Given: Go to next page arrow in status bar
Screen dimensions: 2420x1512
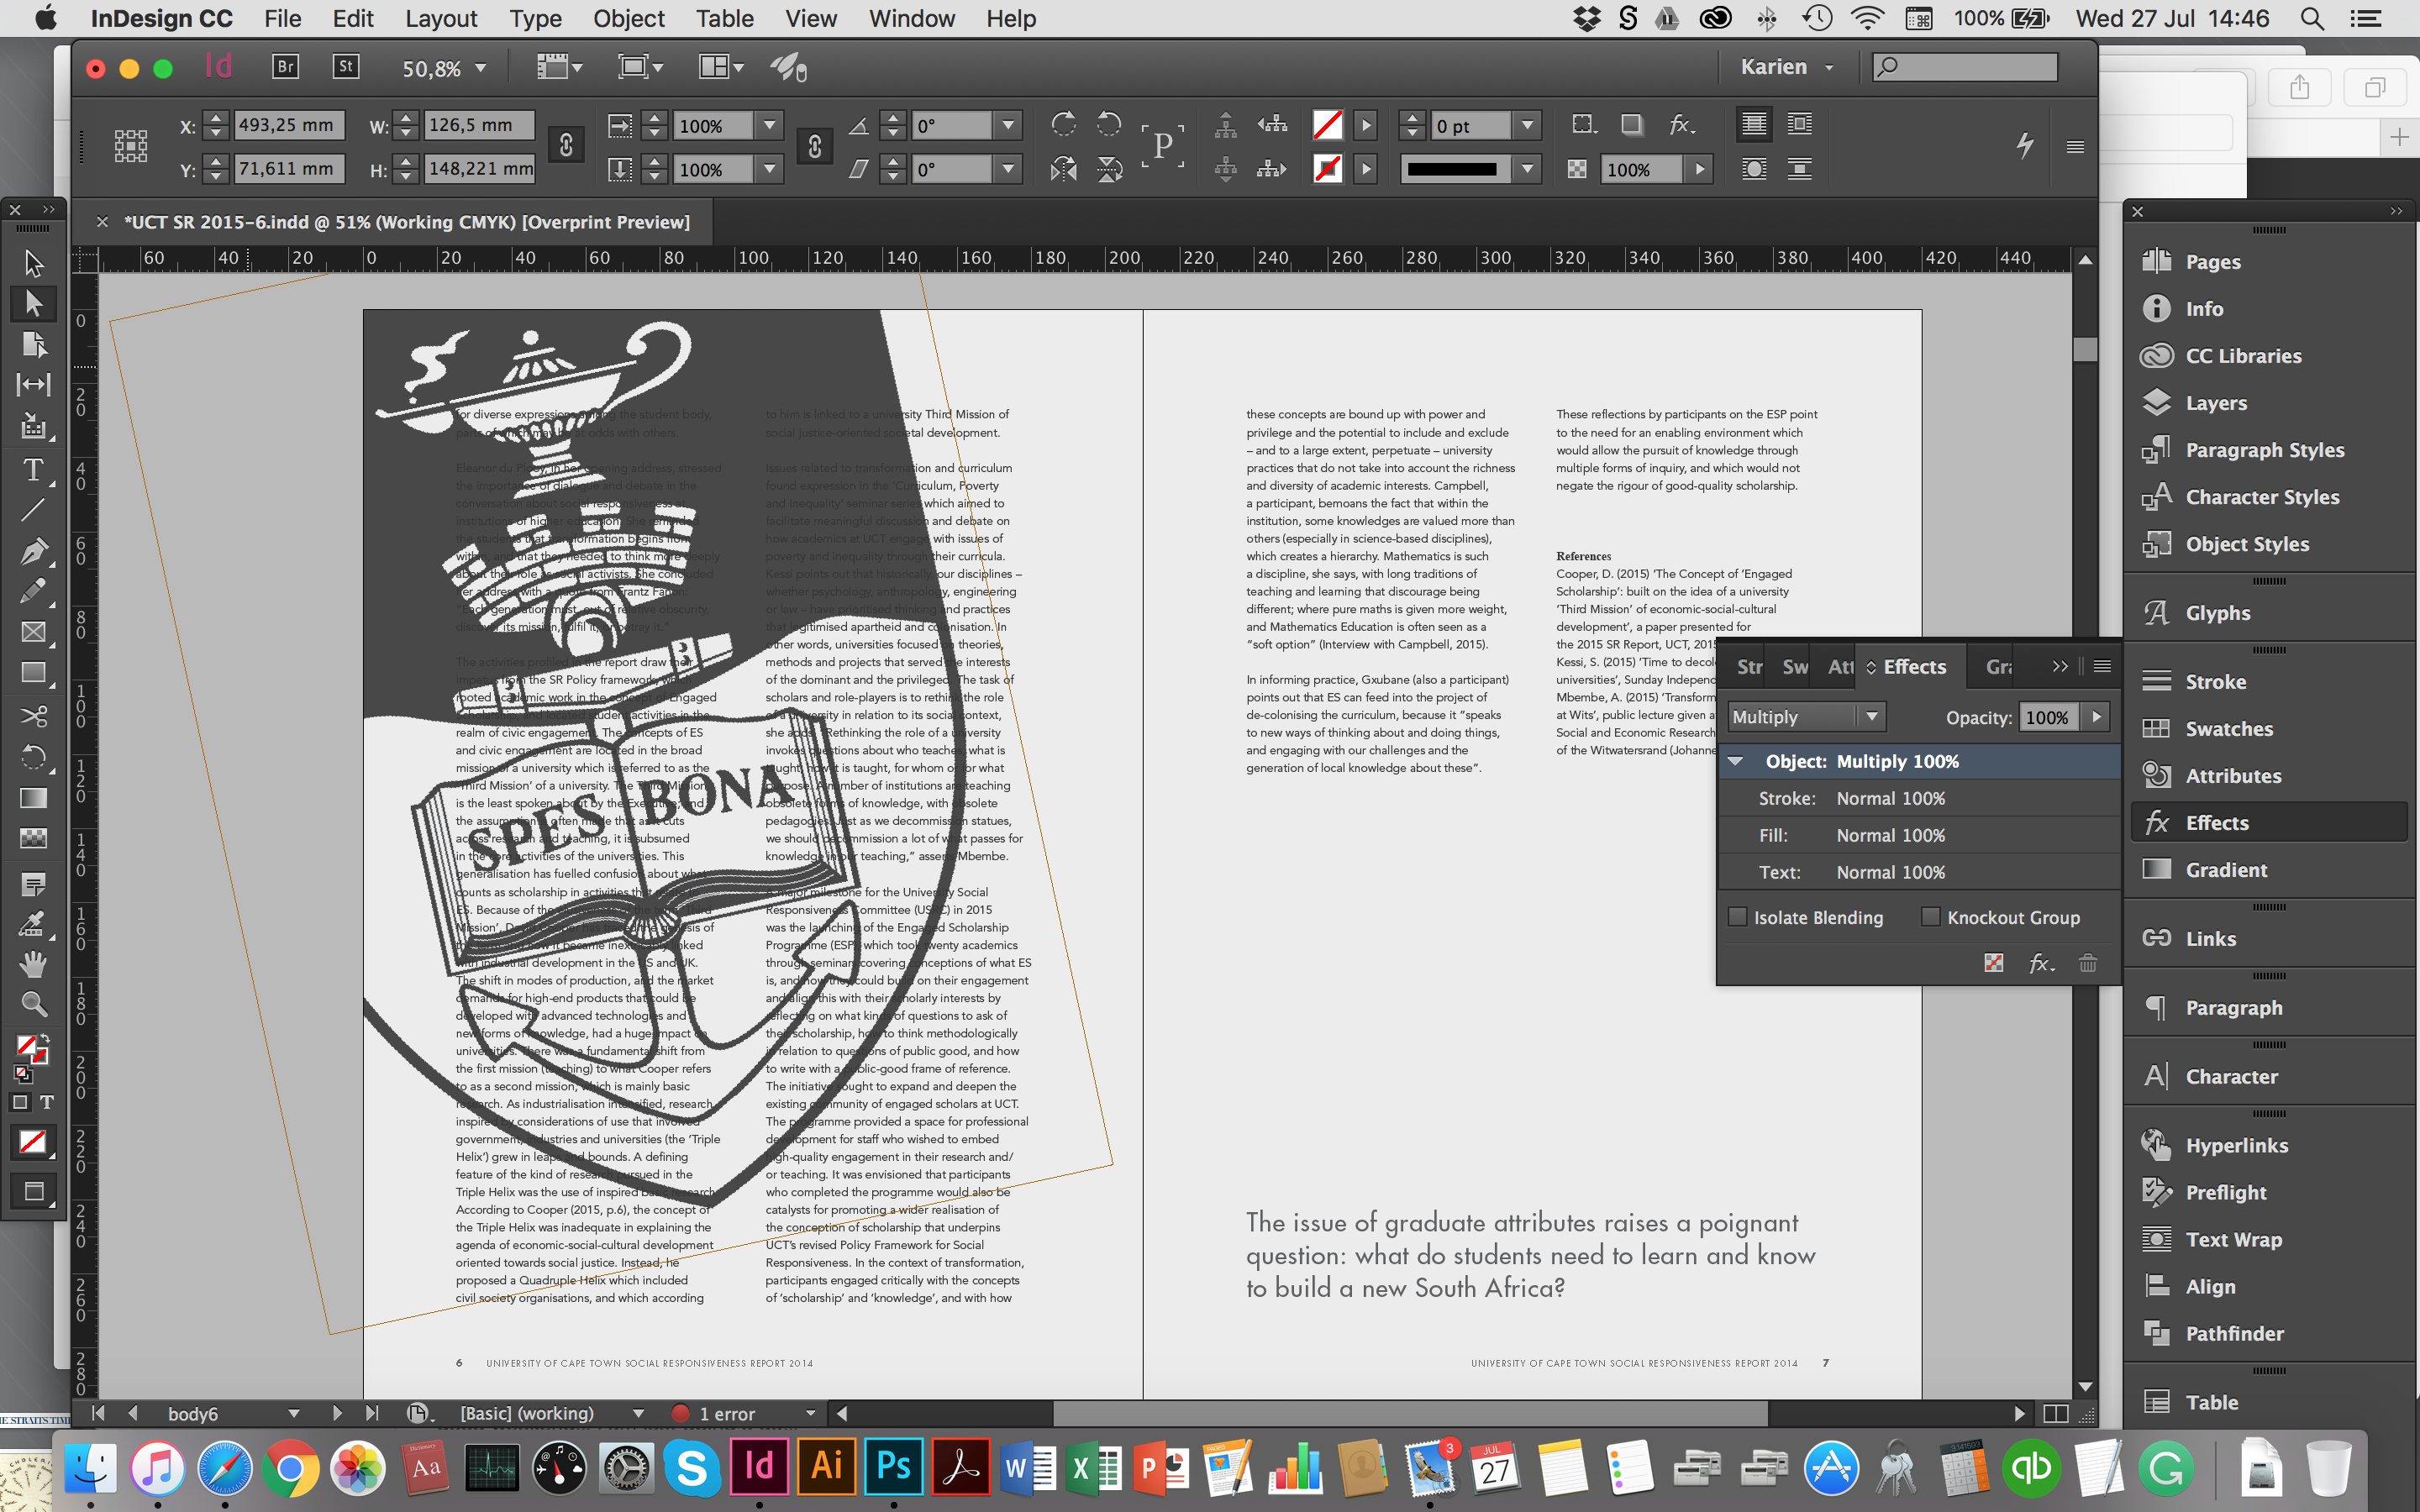Looking at the screenshot, I should [x=336, y=1413].
